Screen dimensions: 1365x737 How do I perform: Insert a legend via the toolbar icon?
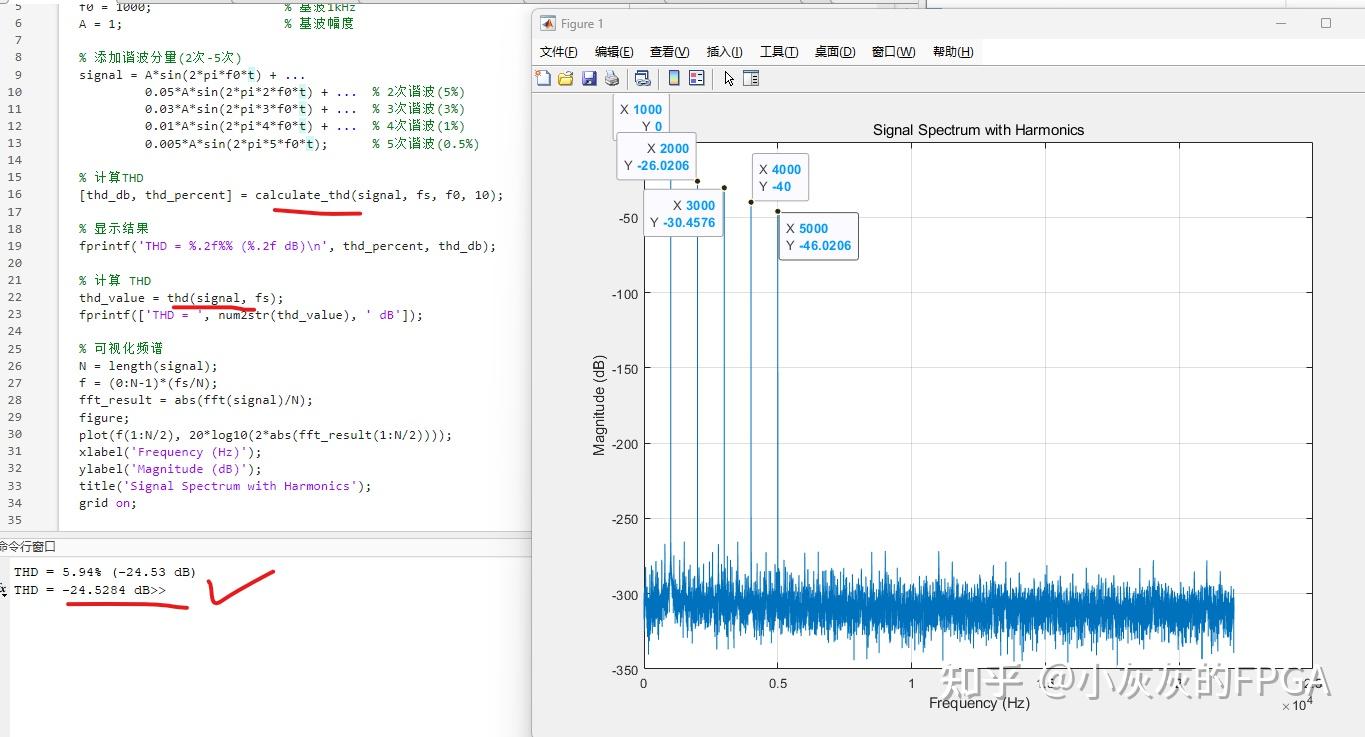pyautogui.click(x=697, y=78)
